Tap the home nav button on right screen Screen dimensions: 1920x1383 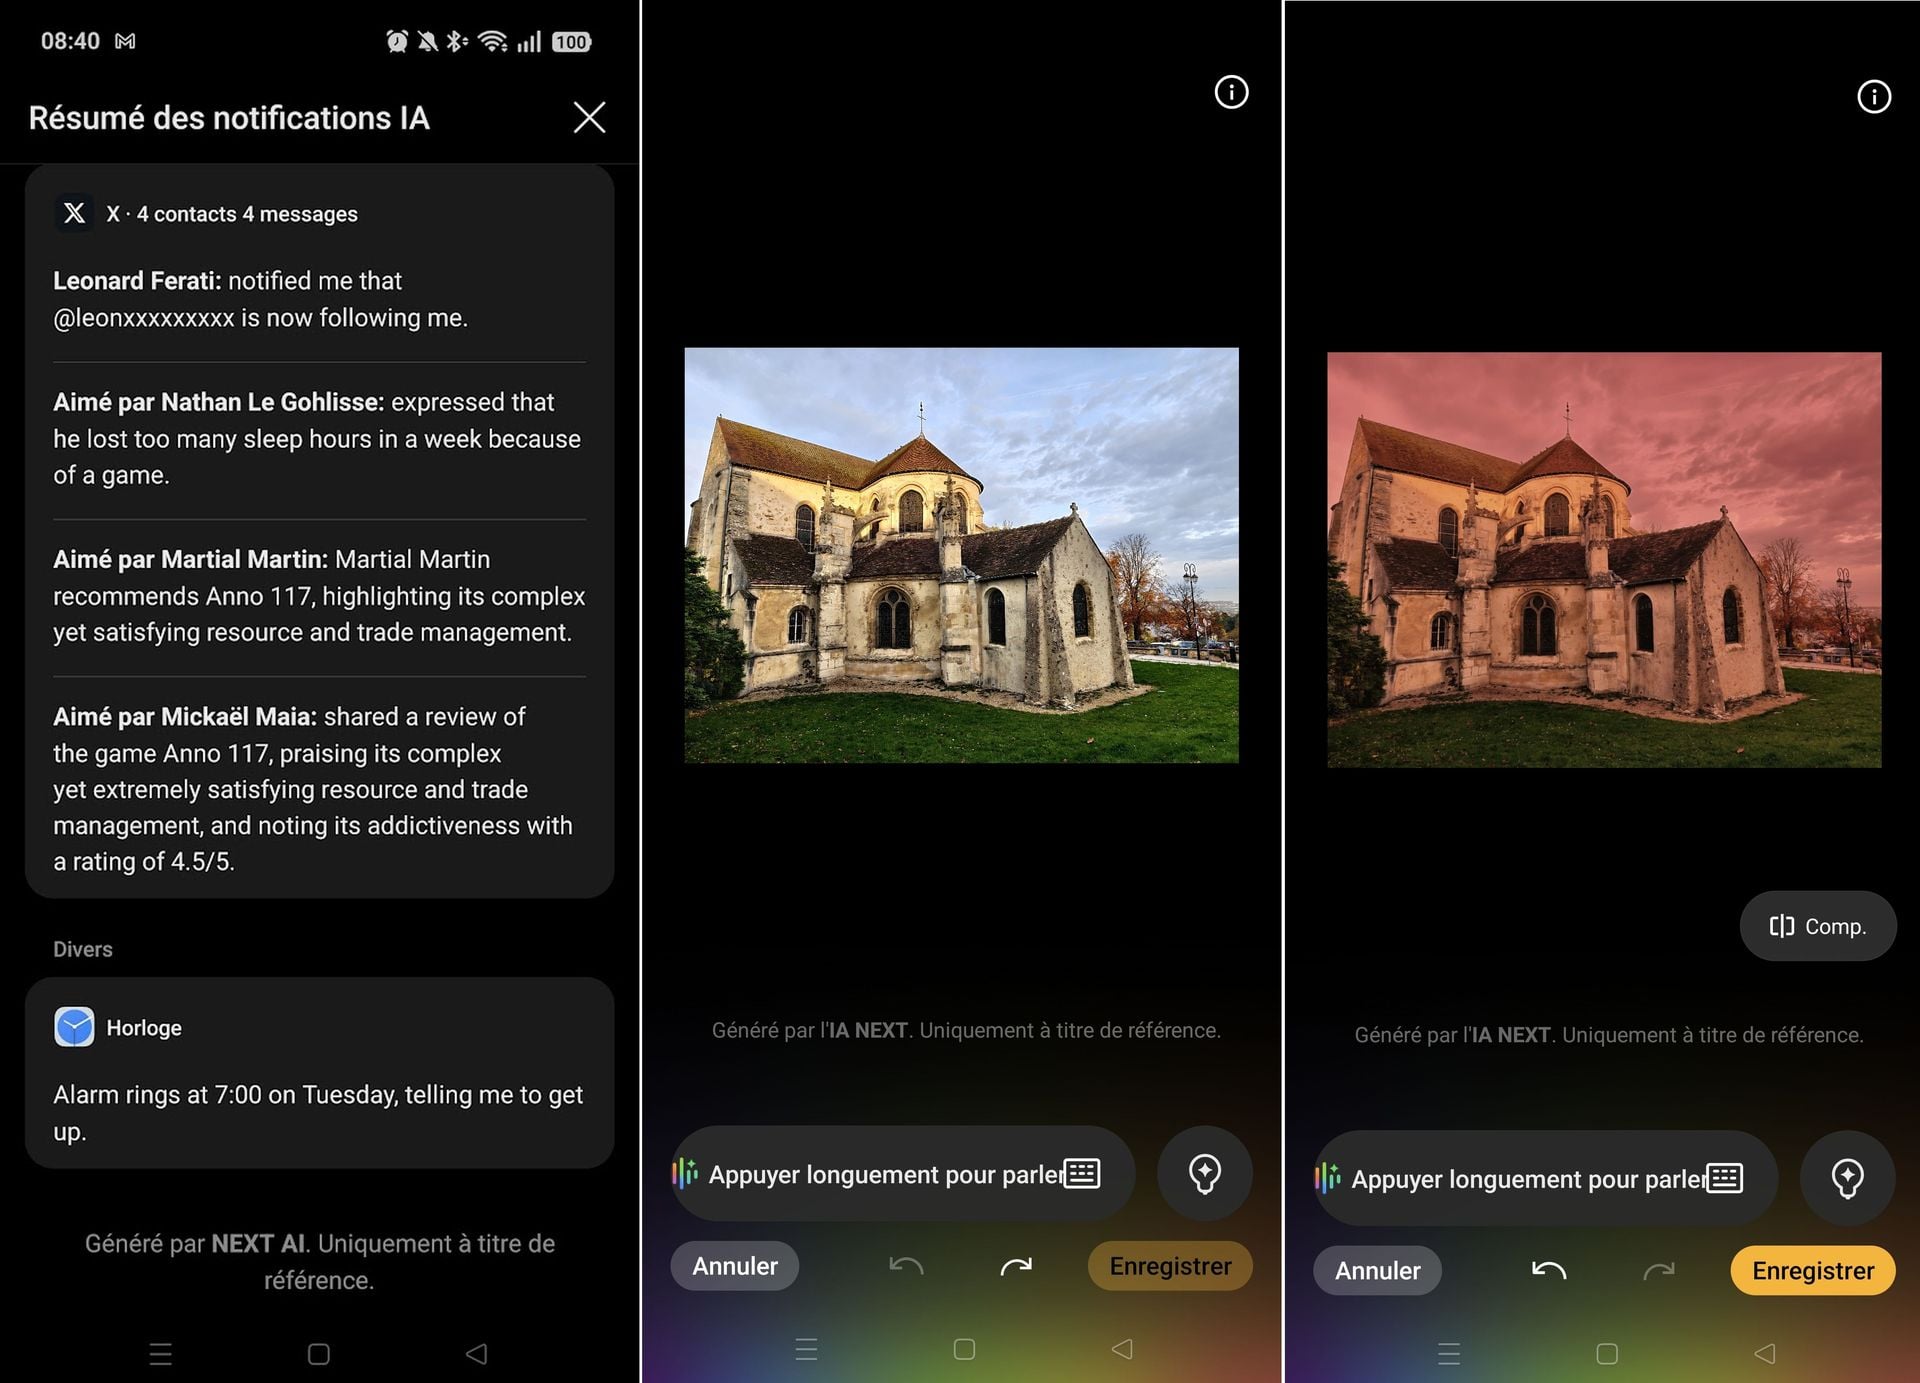coord(1607,1354)
